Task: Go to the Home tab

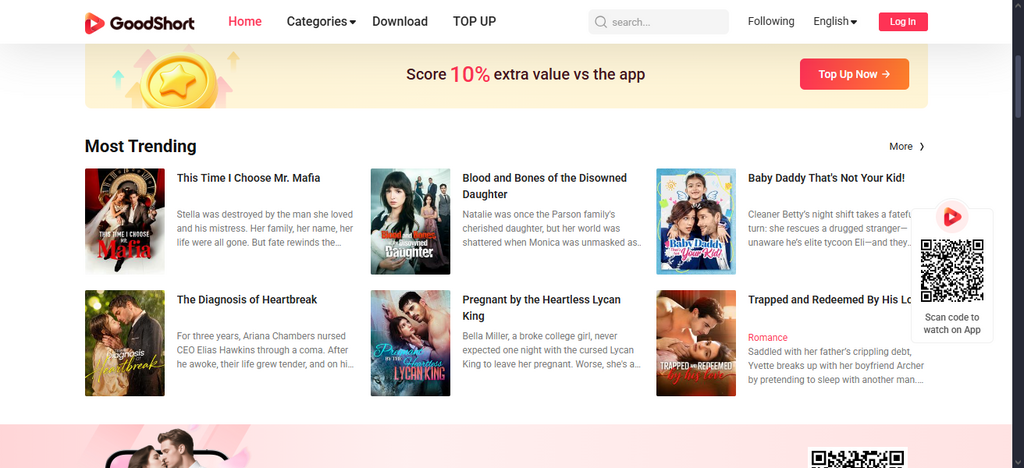Action: 245,22
